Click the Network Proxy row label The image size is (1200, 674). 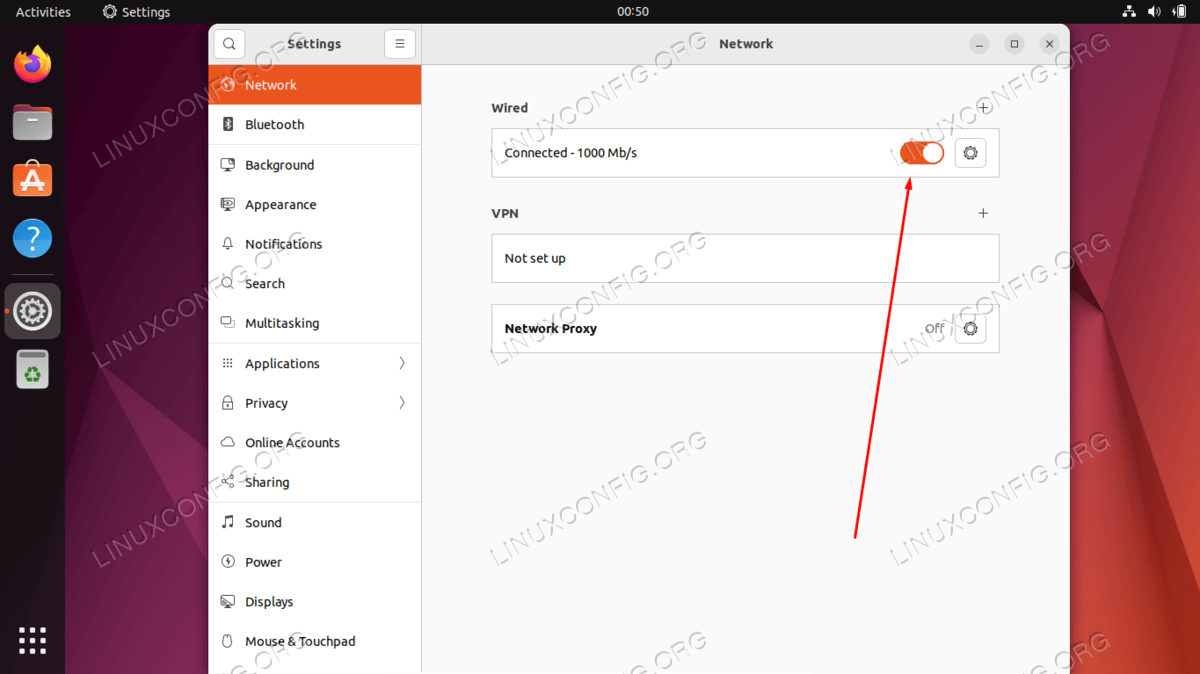pos(551,329)
